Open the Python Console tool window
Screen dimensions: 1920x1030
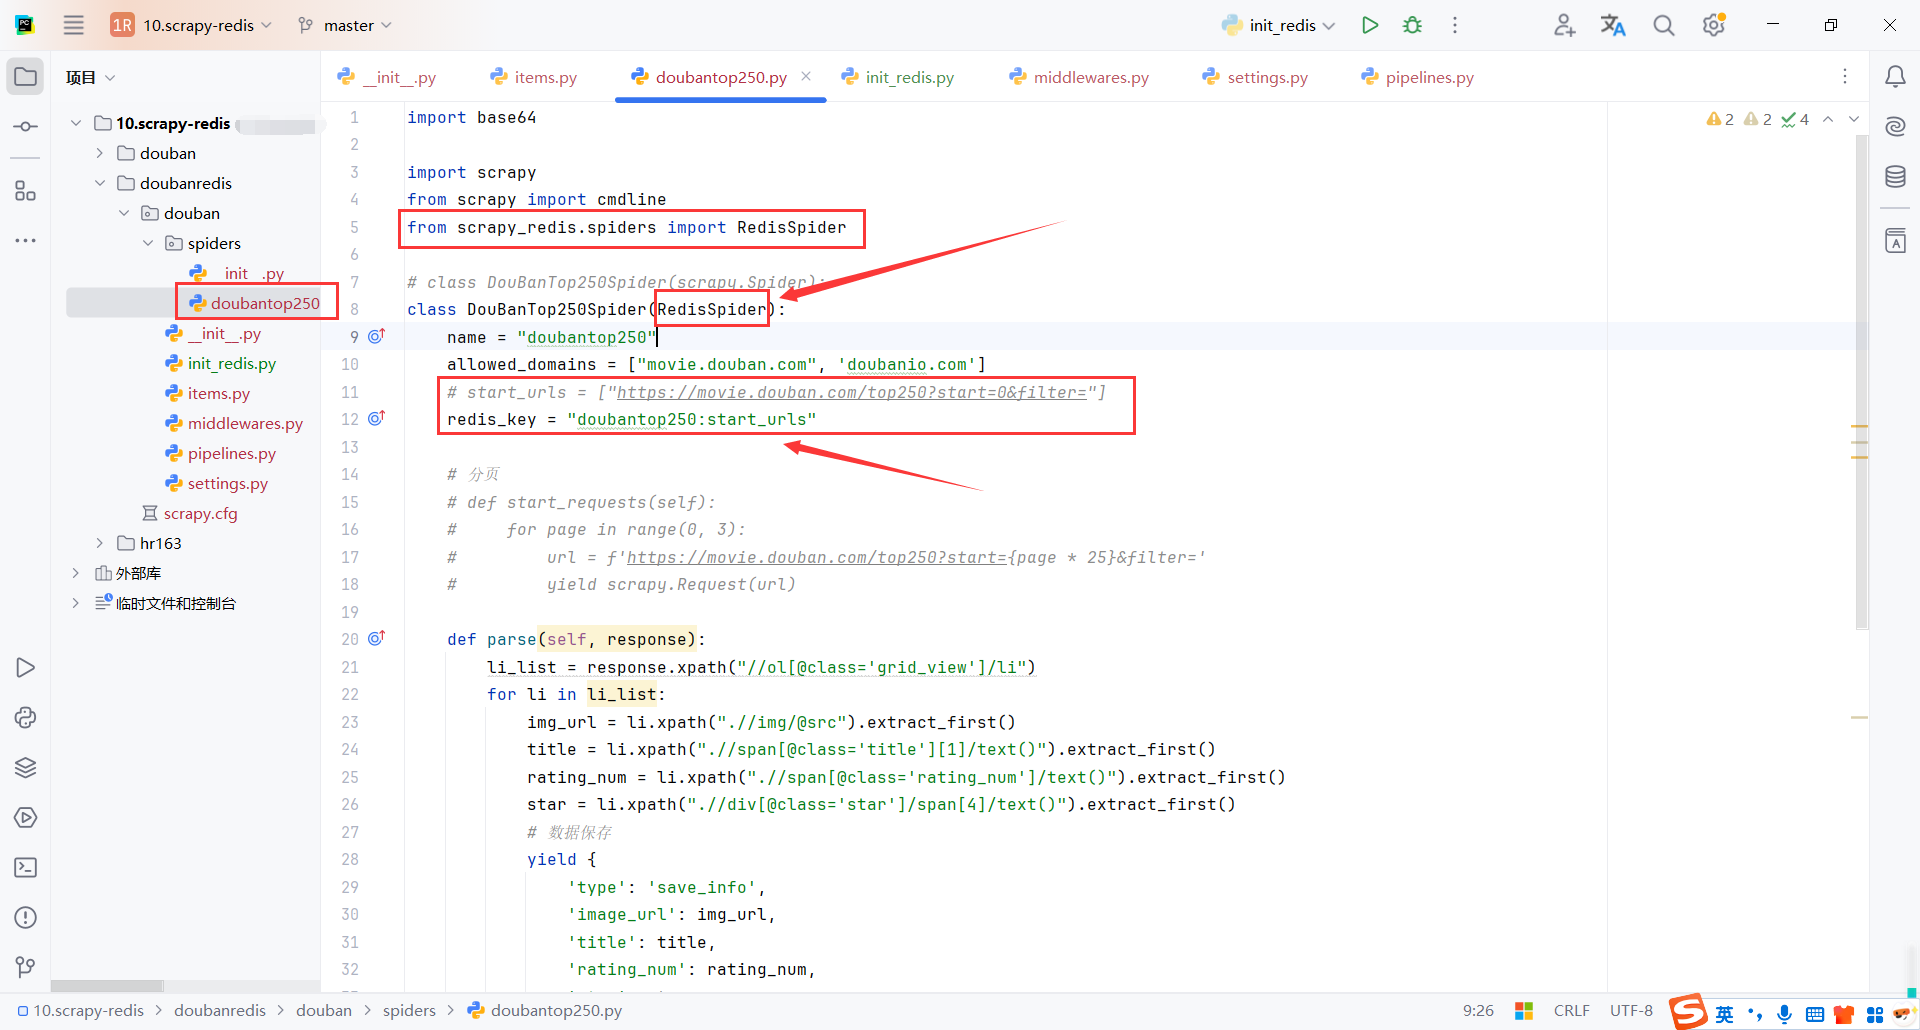coord(25,718)
